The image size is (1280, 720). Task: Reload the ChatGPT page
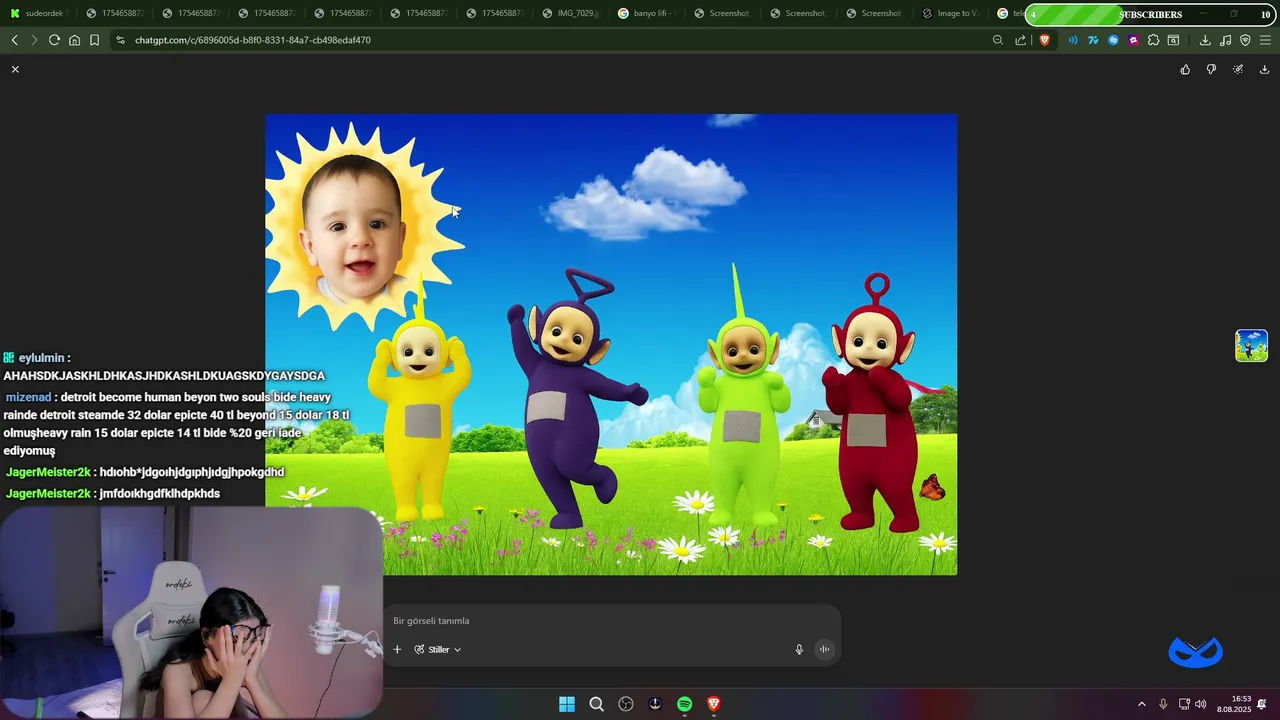coord(54,40)
